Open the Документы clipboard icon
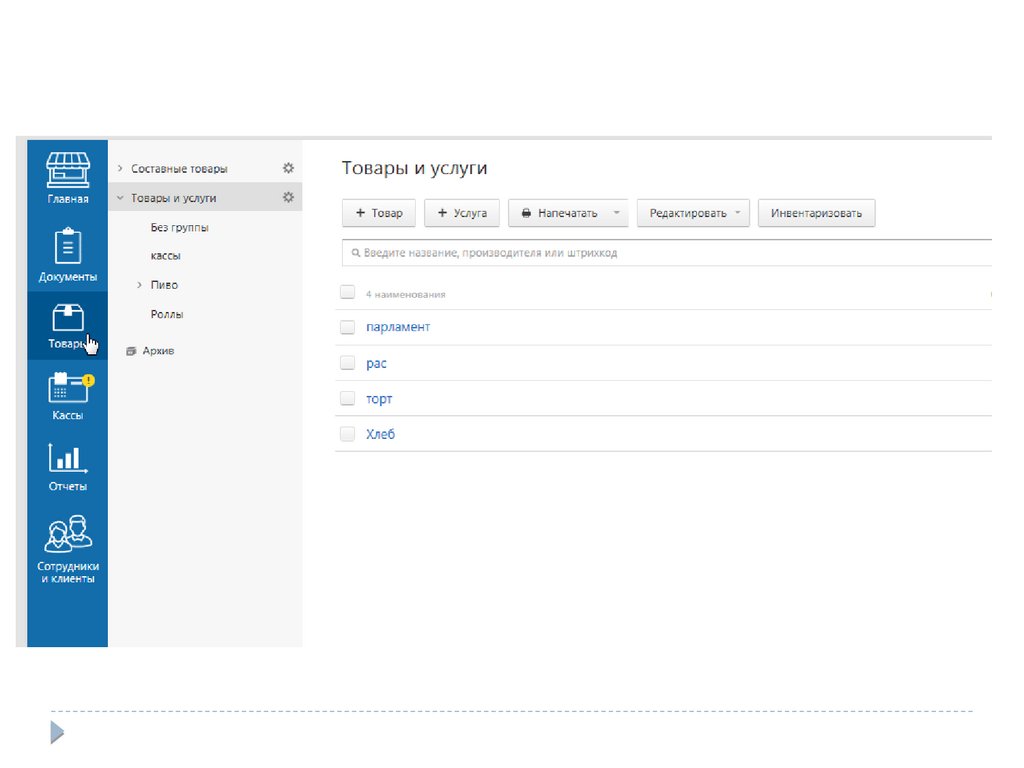The image size is (1024, 768). [68, 246]
